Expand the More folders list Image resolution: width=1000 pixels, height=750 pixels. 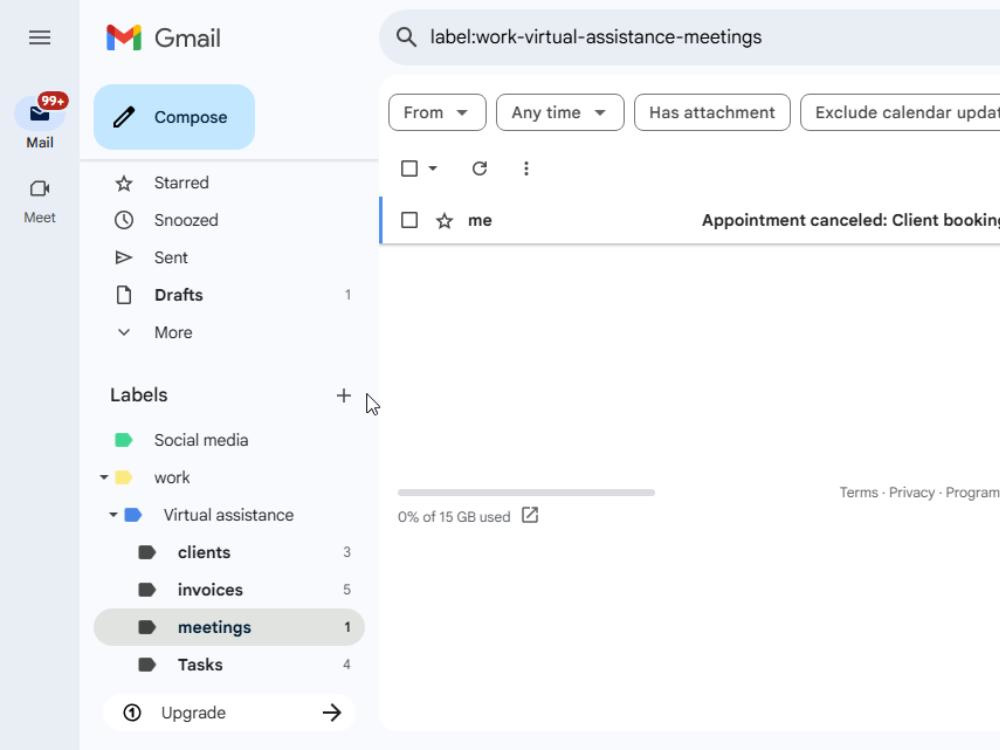tap(230, 333)
